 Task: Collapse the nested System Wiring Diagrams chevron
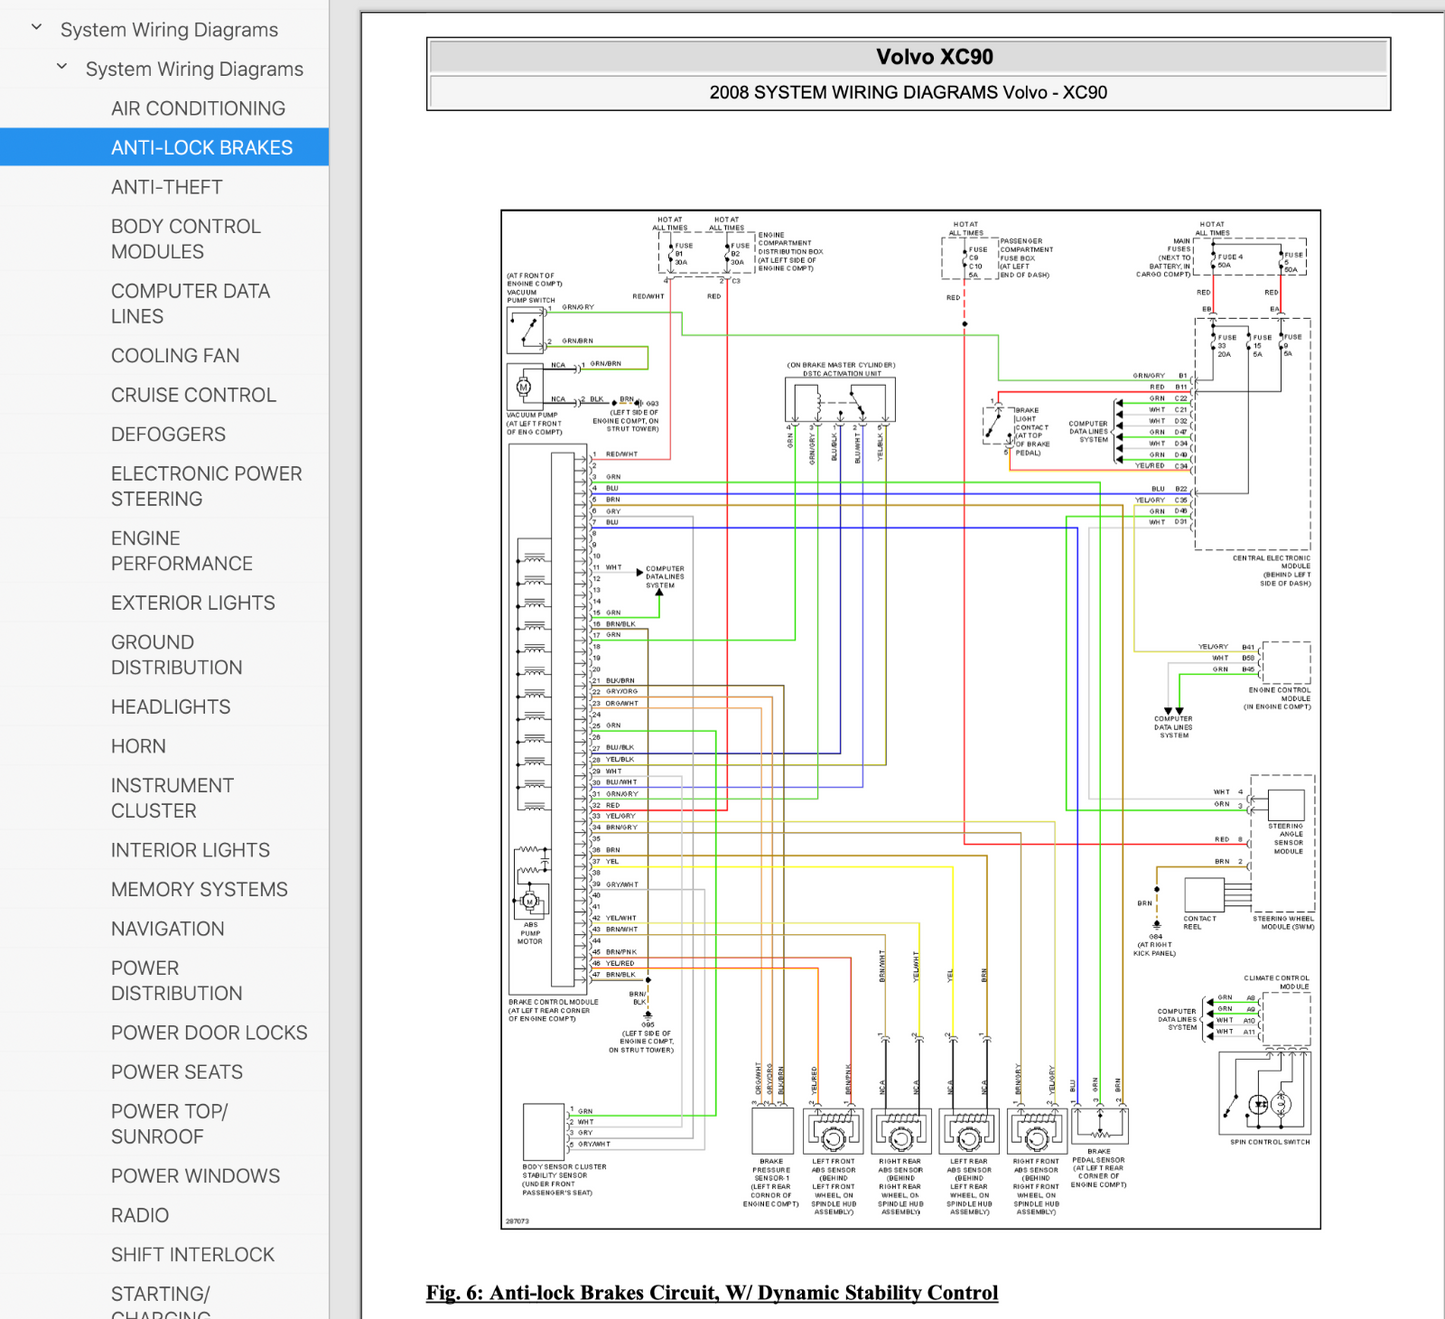click(62, 67)
